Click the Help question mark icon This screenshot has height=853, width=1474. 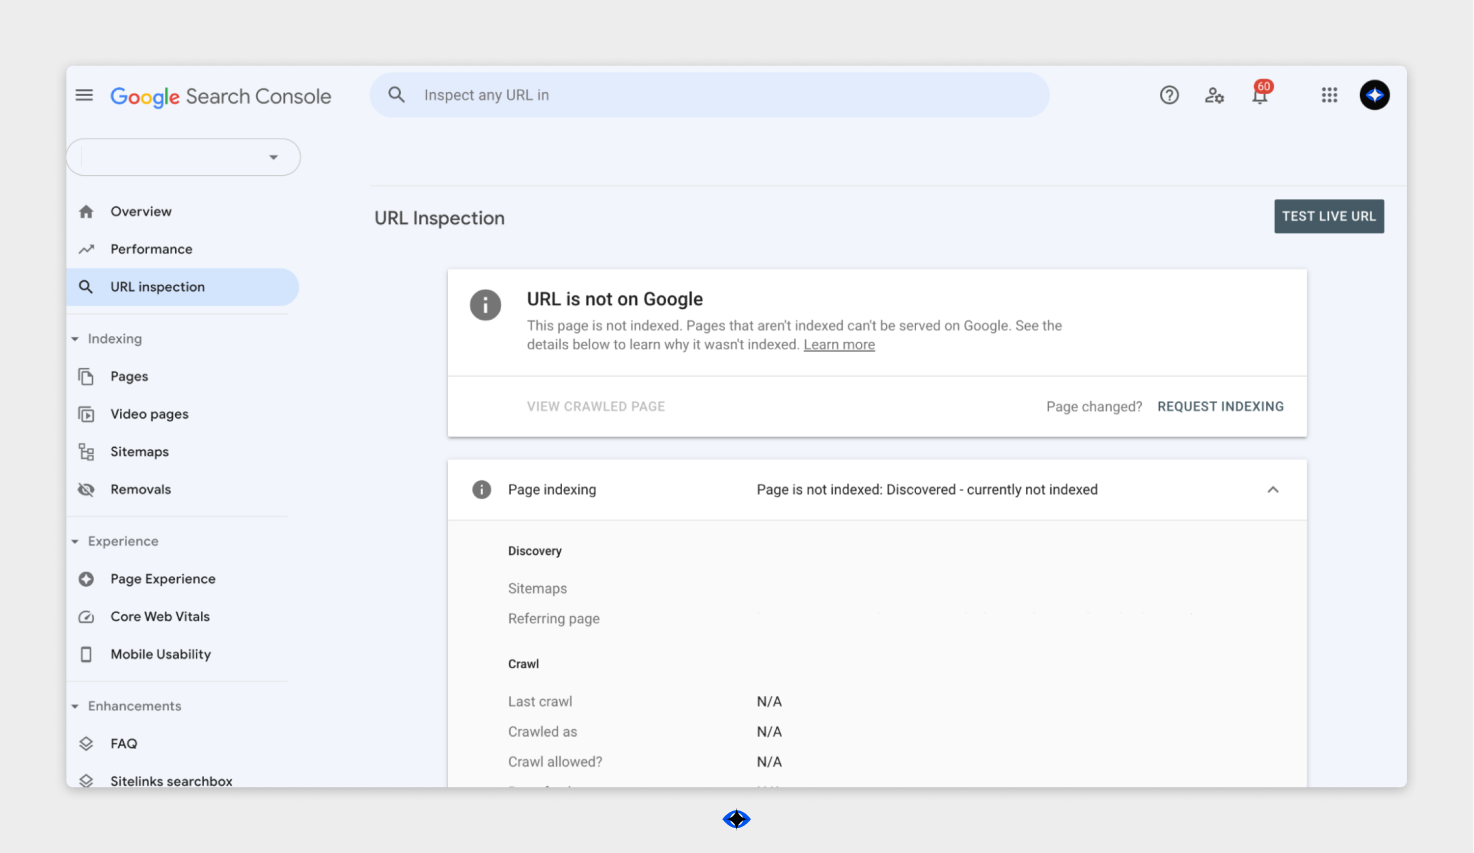point(1169,95)
